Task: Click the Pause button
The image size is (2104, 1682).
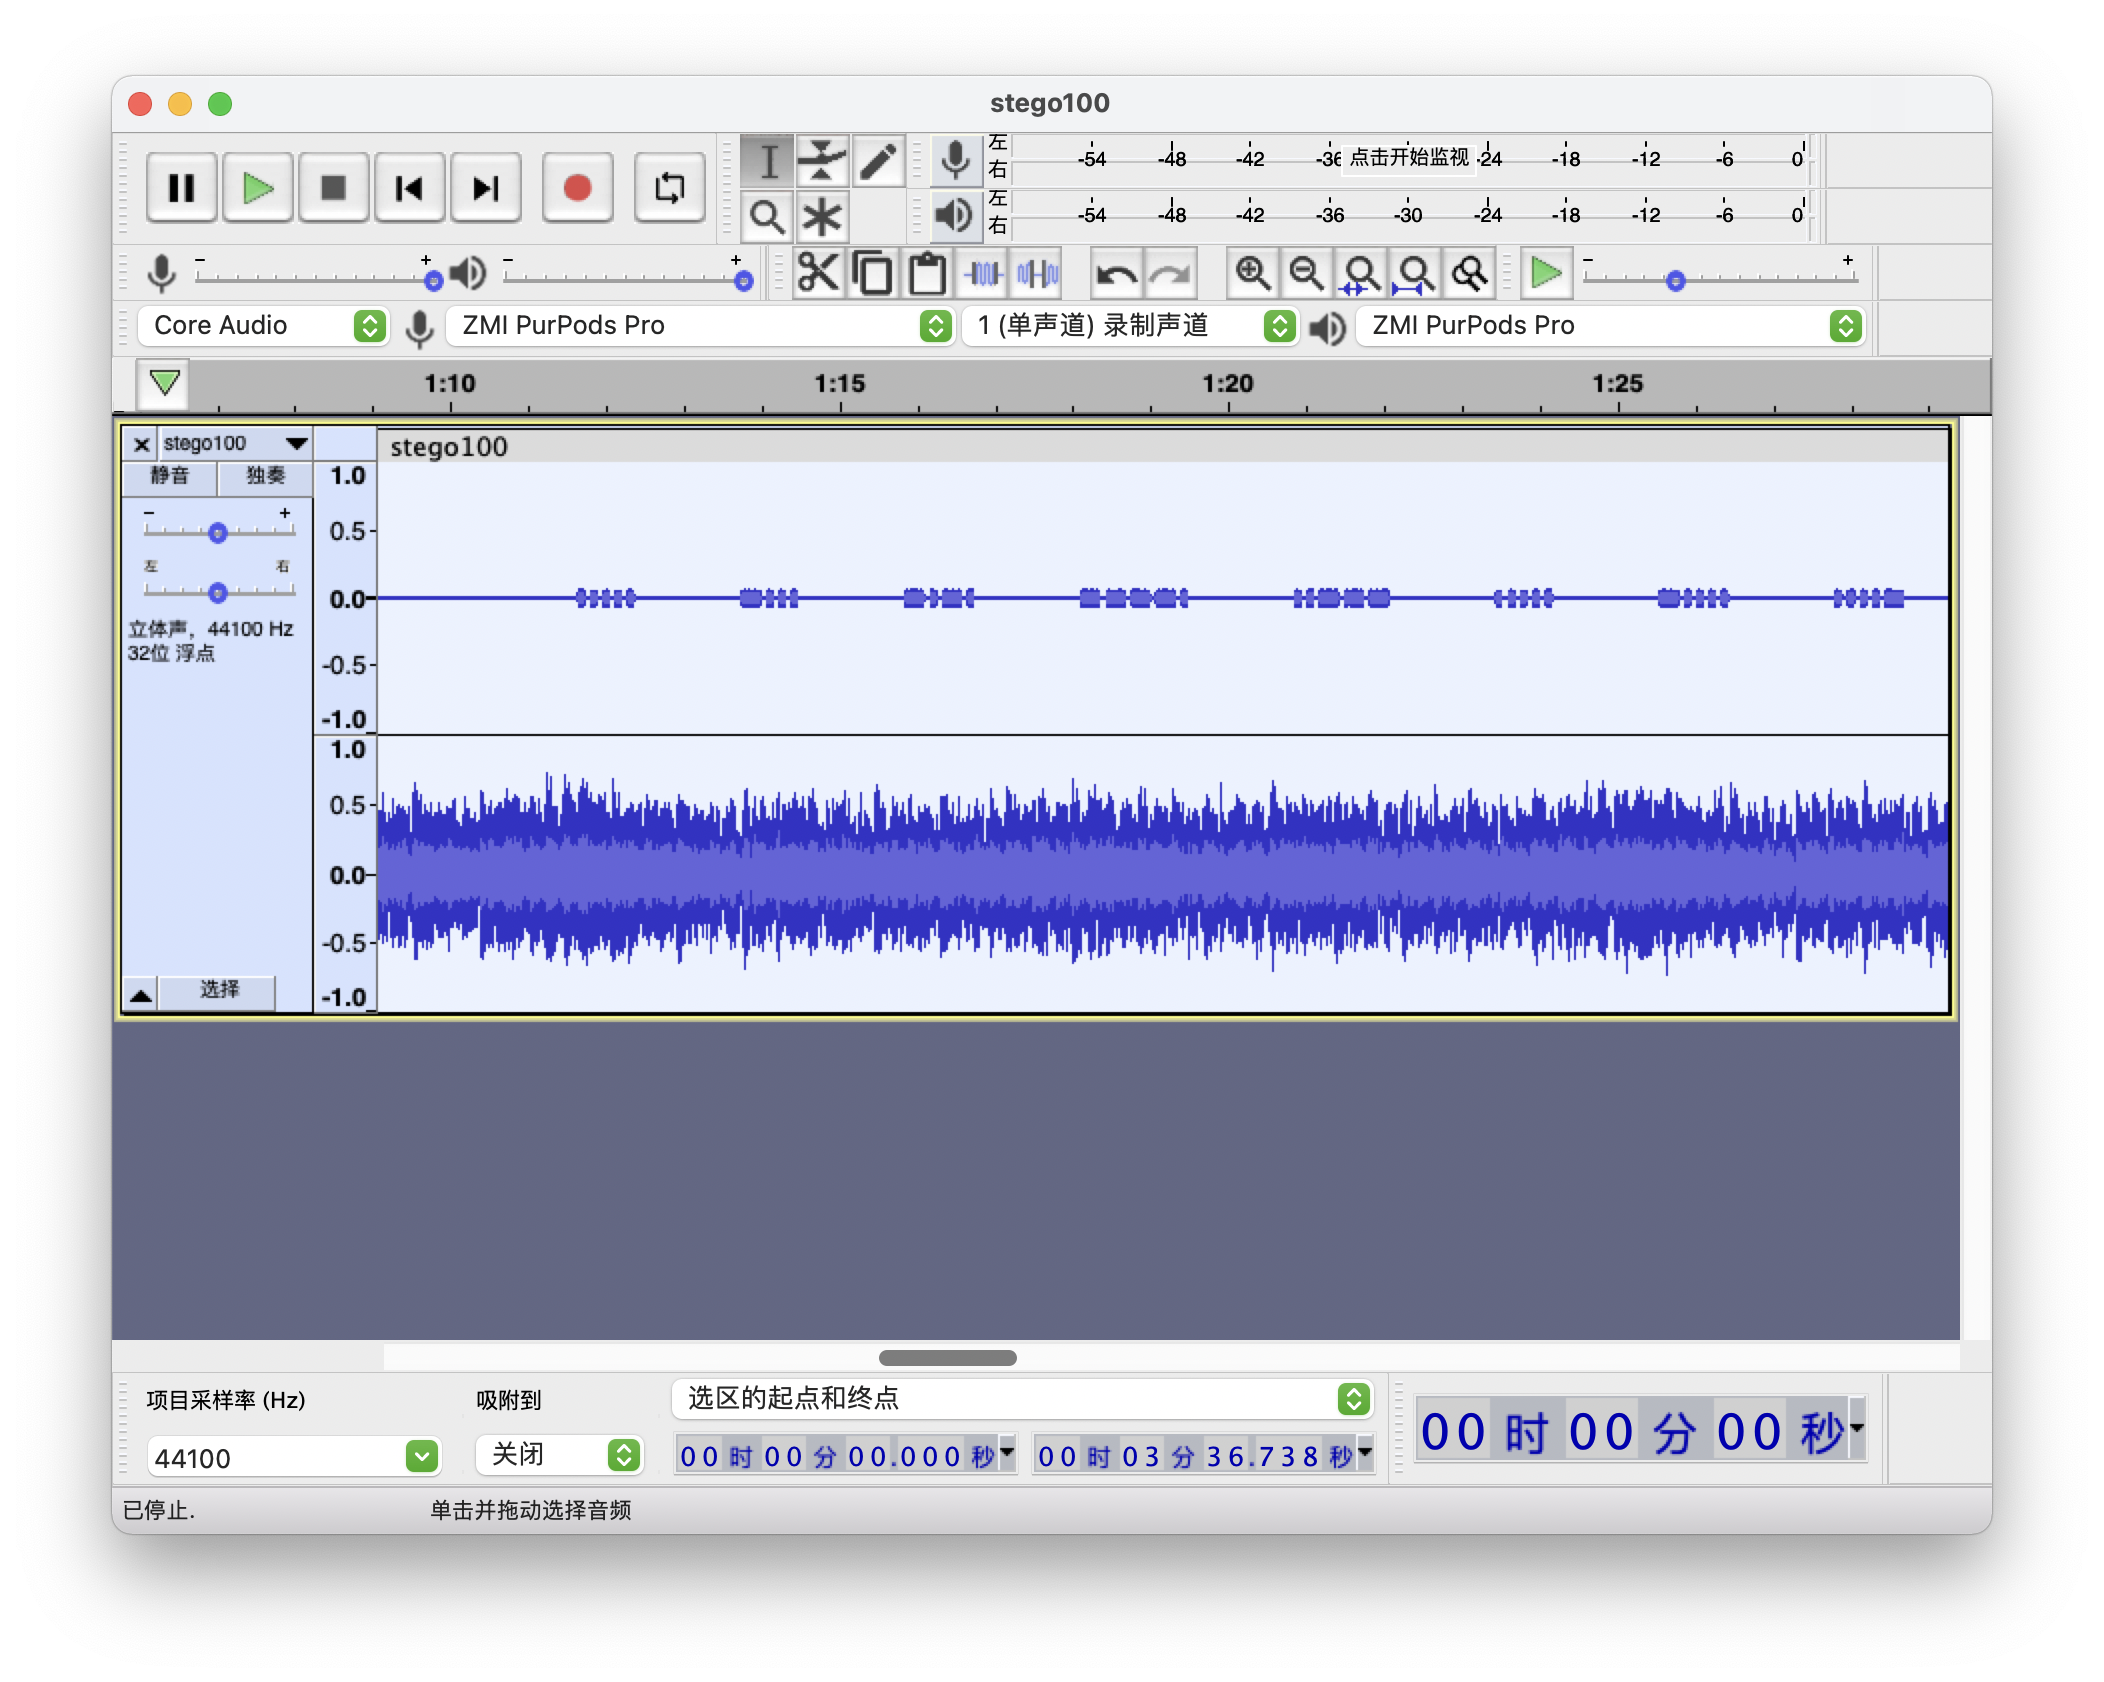Action: tap(181, 188)
